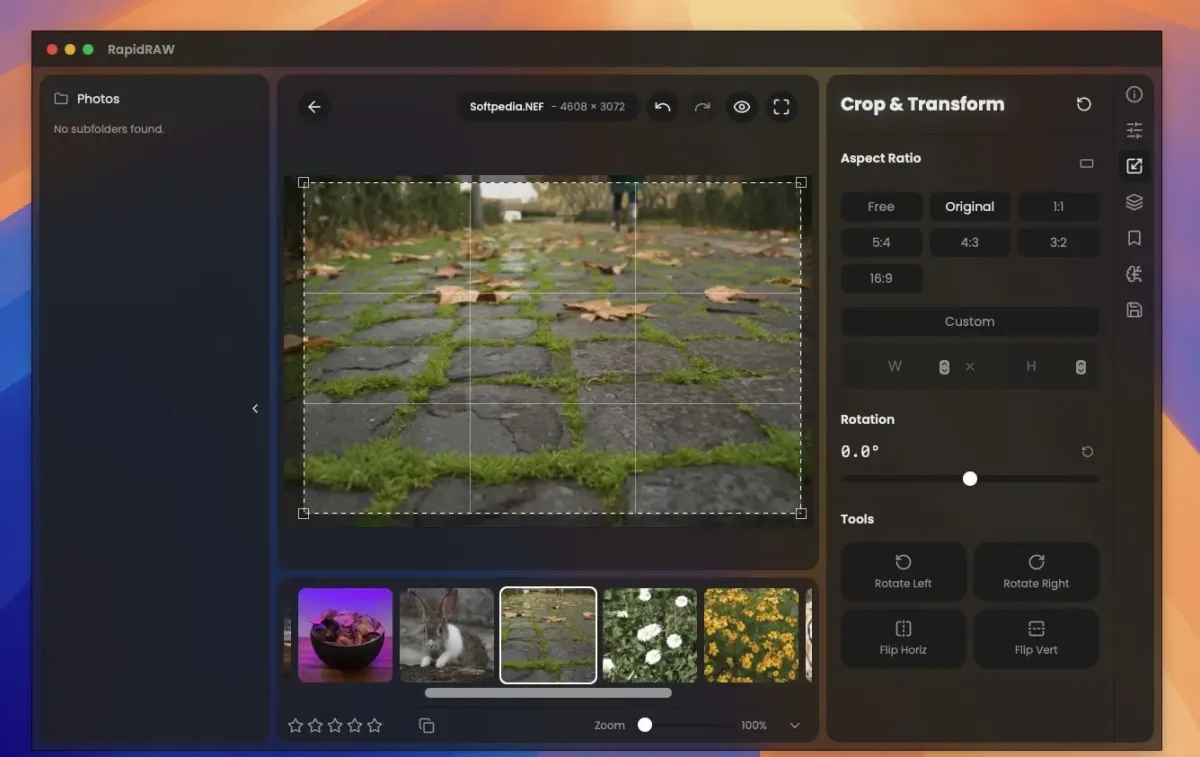Undo the last edit
1200x757 pixels.
pyautogui.click(x=662, y=107)
